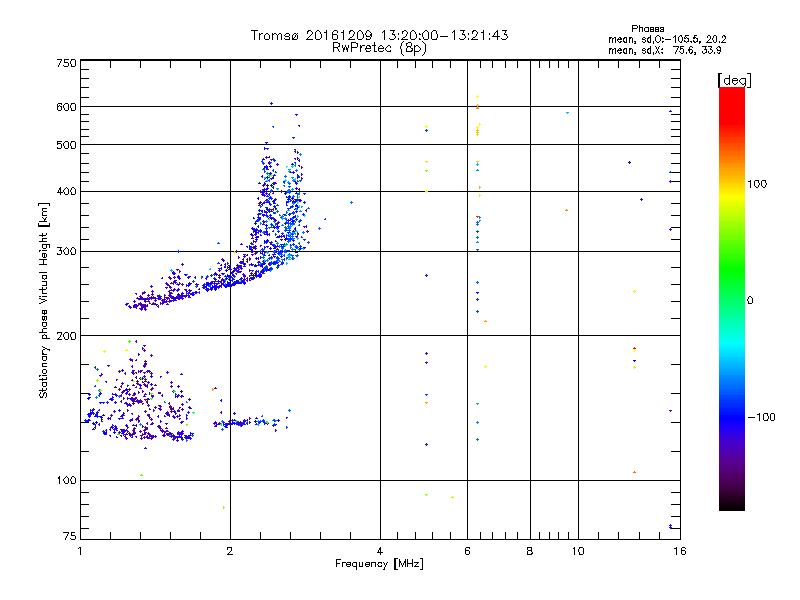Viewport: 800px width, 600px height.
Task: Select the 'RwPretec (8p)' subtitle
Action: coord(379,48)
